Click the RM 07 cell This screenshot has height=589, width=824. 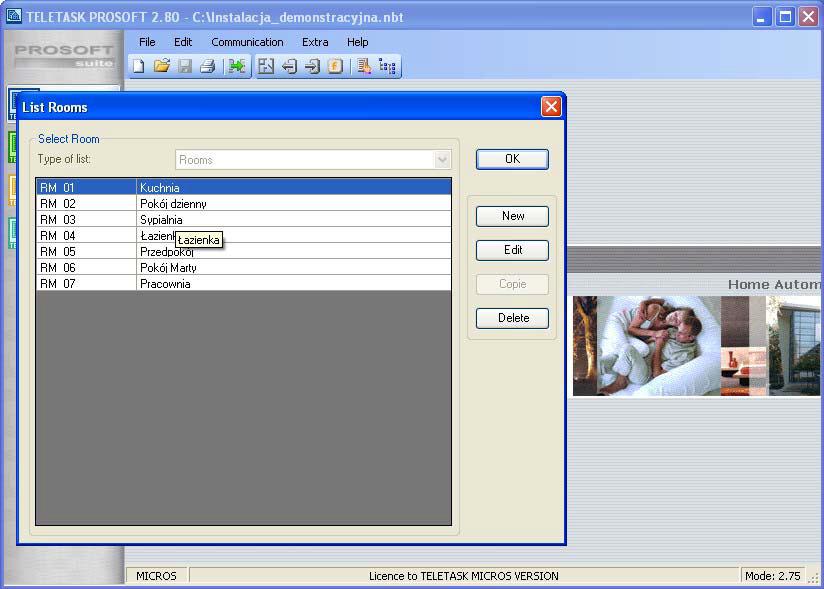coord(86,284)
